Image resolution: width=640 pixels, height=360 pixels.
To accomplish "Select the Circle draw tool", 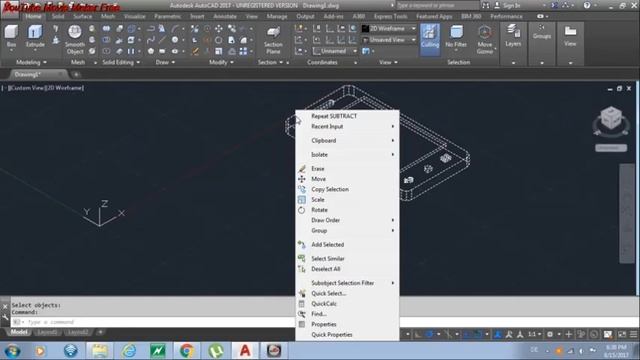I will point(175,40).
